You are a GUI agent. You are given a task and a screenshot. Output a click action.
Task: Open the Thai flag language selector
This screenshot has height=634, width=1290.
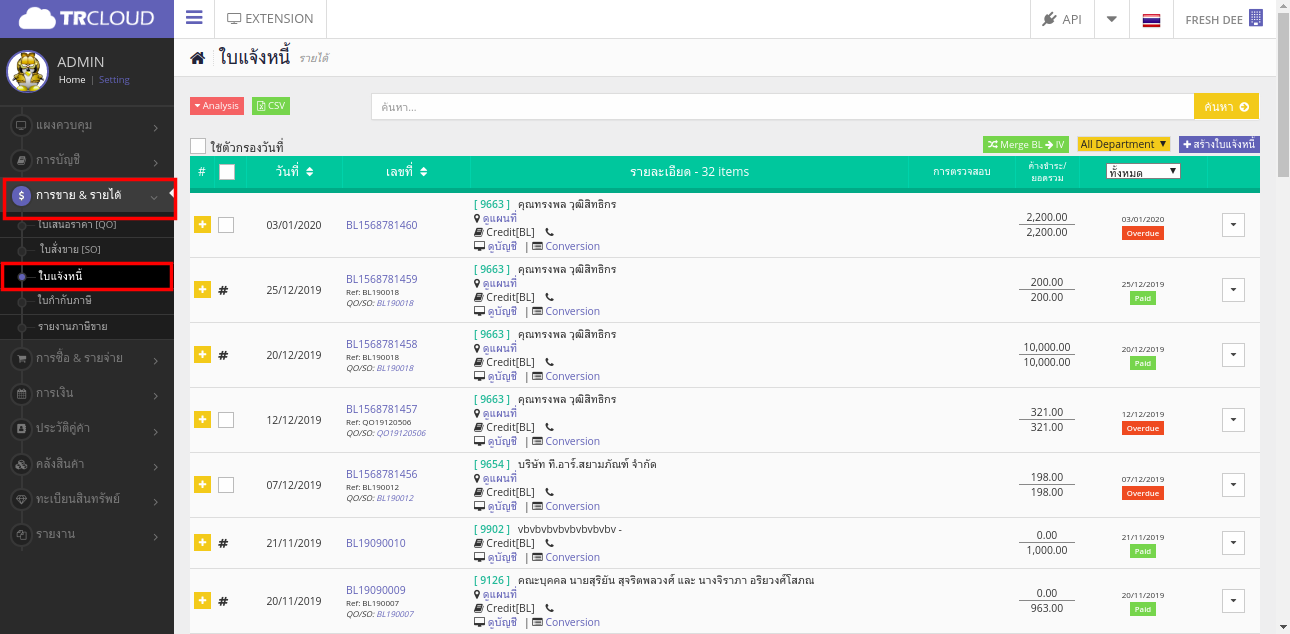click(1151, 20)
